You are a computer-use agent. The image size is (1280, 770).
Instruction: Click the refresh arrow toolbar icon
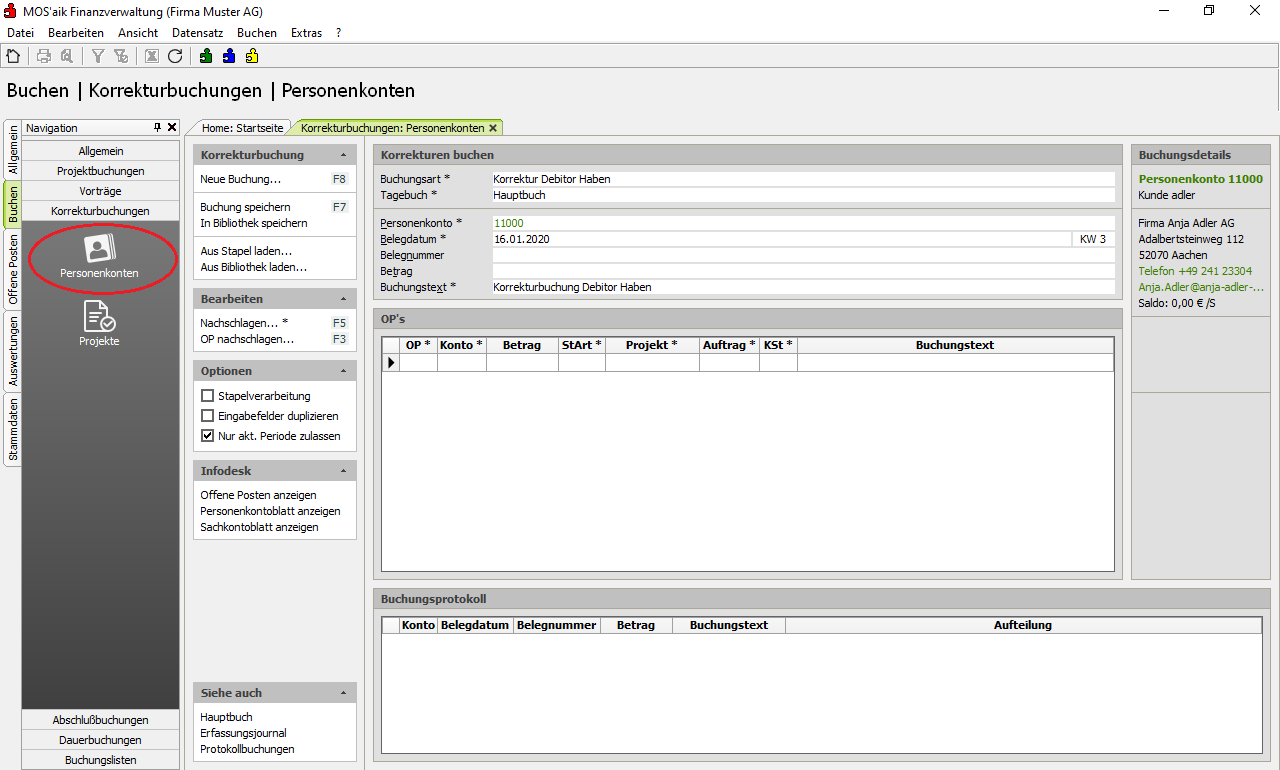coord(175,56)
